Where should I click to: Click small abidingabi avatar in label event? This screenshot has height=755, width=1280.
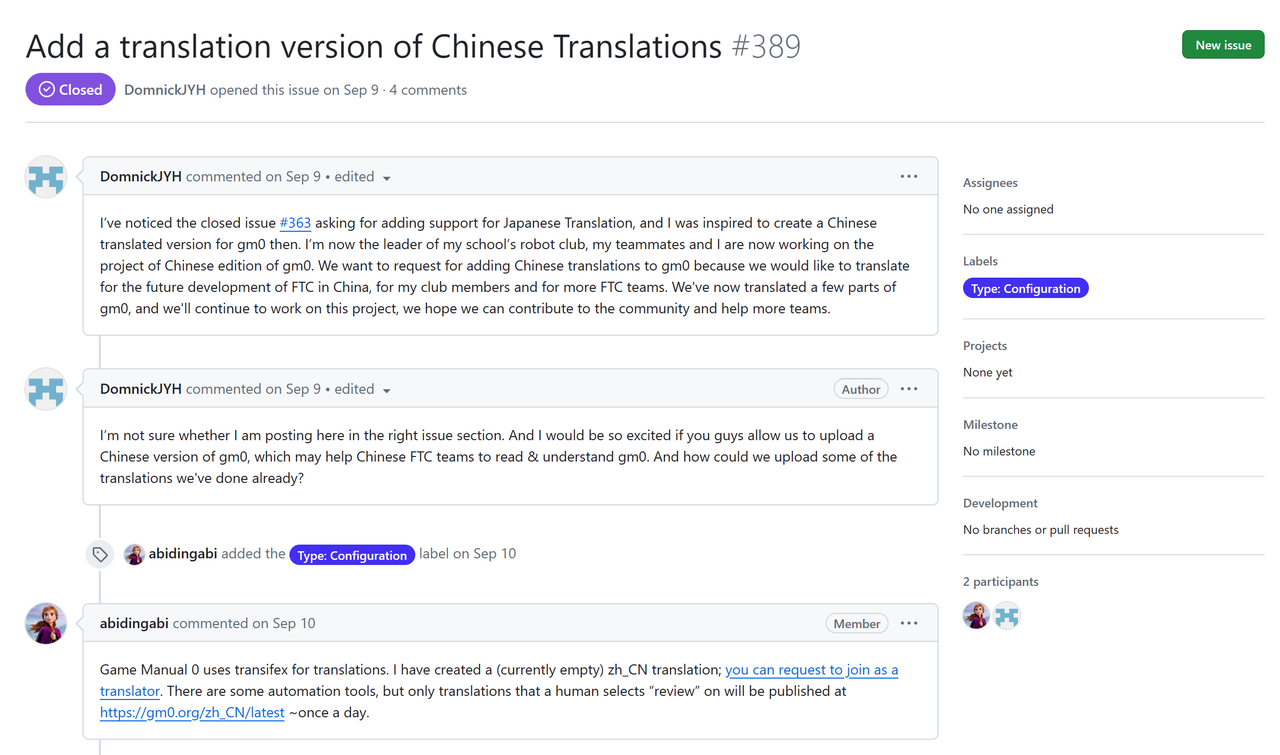pos(134,554)
